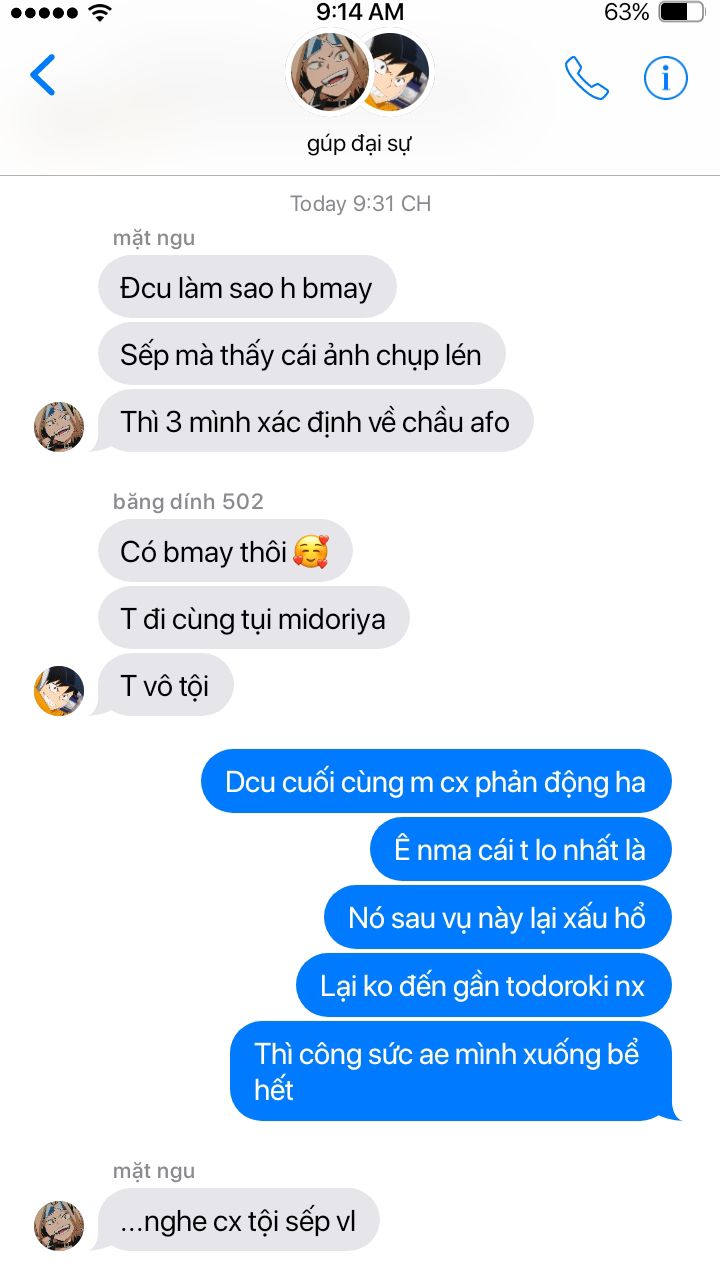
Task: Select message Lại ko đến gần todoroki
Action: (483, 985)
